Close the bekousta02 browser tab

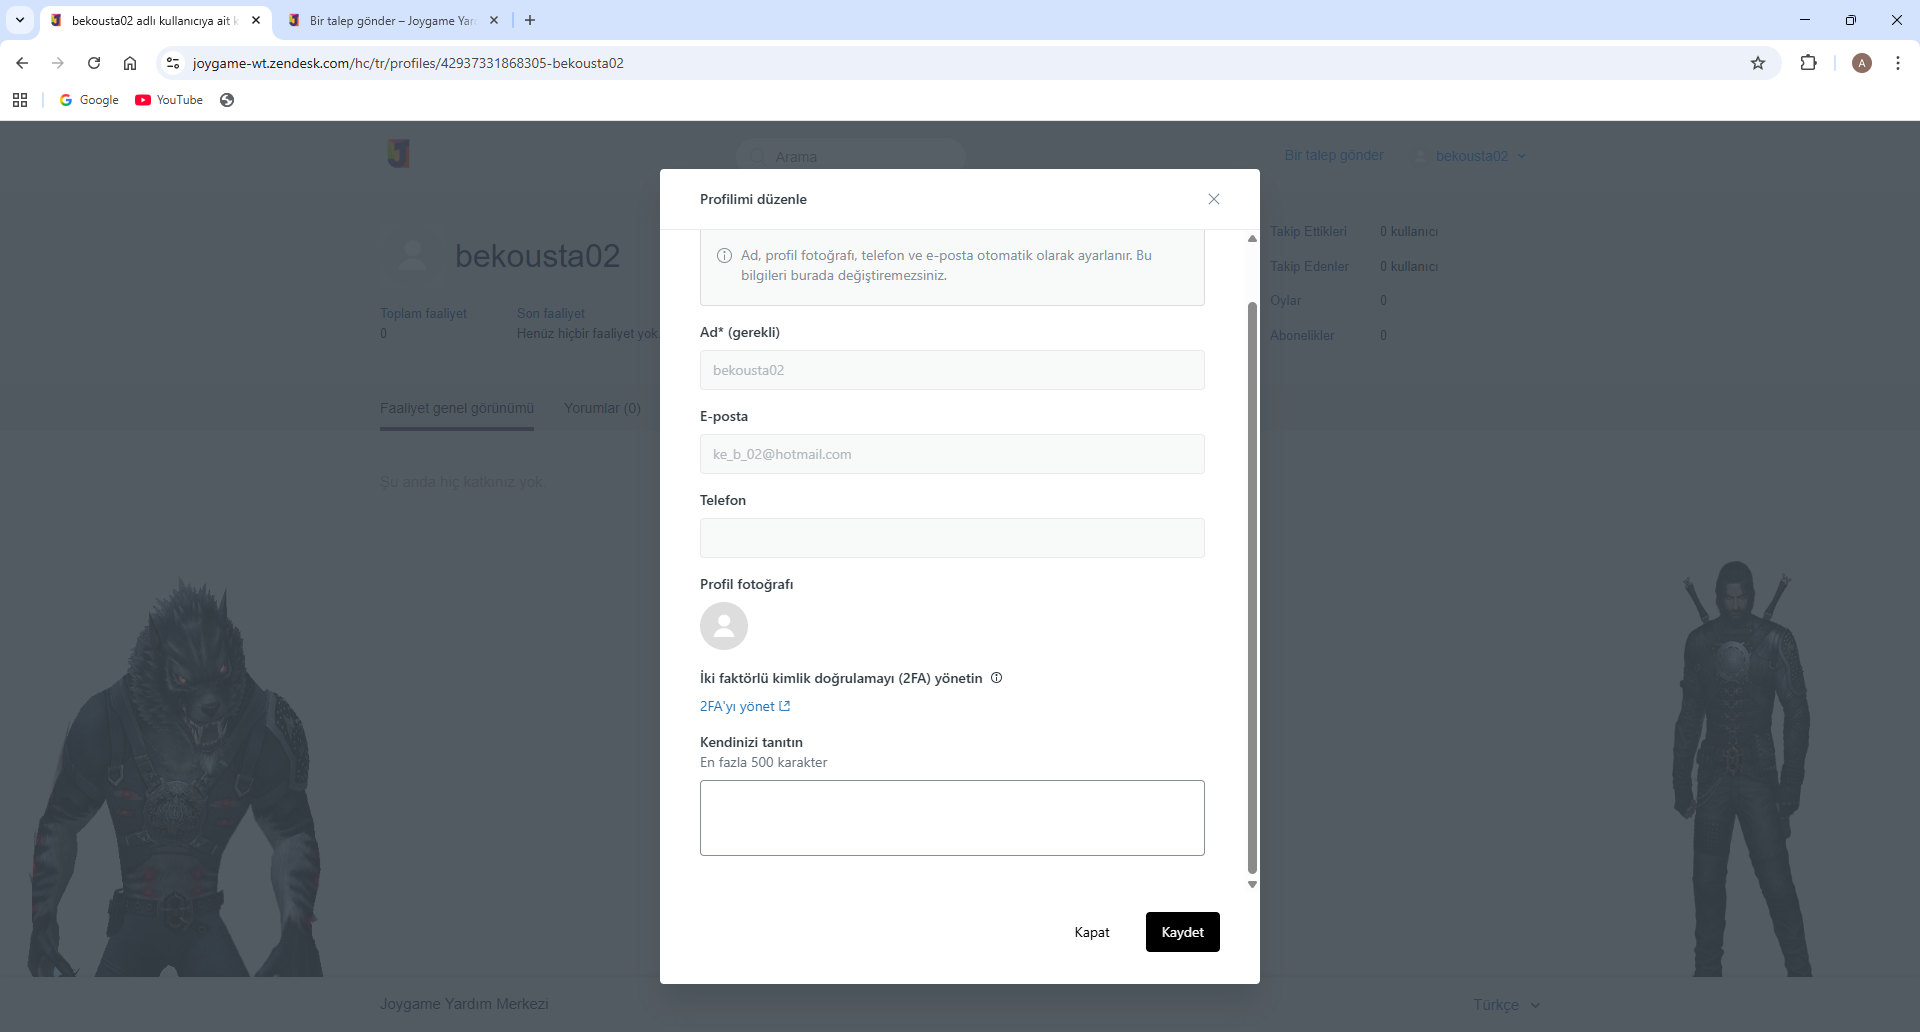coord(256,20)
